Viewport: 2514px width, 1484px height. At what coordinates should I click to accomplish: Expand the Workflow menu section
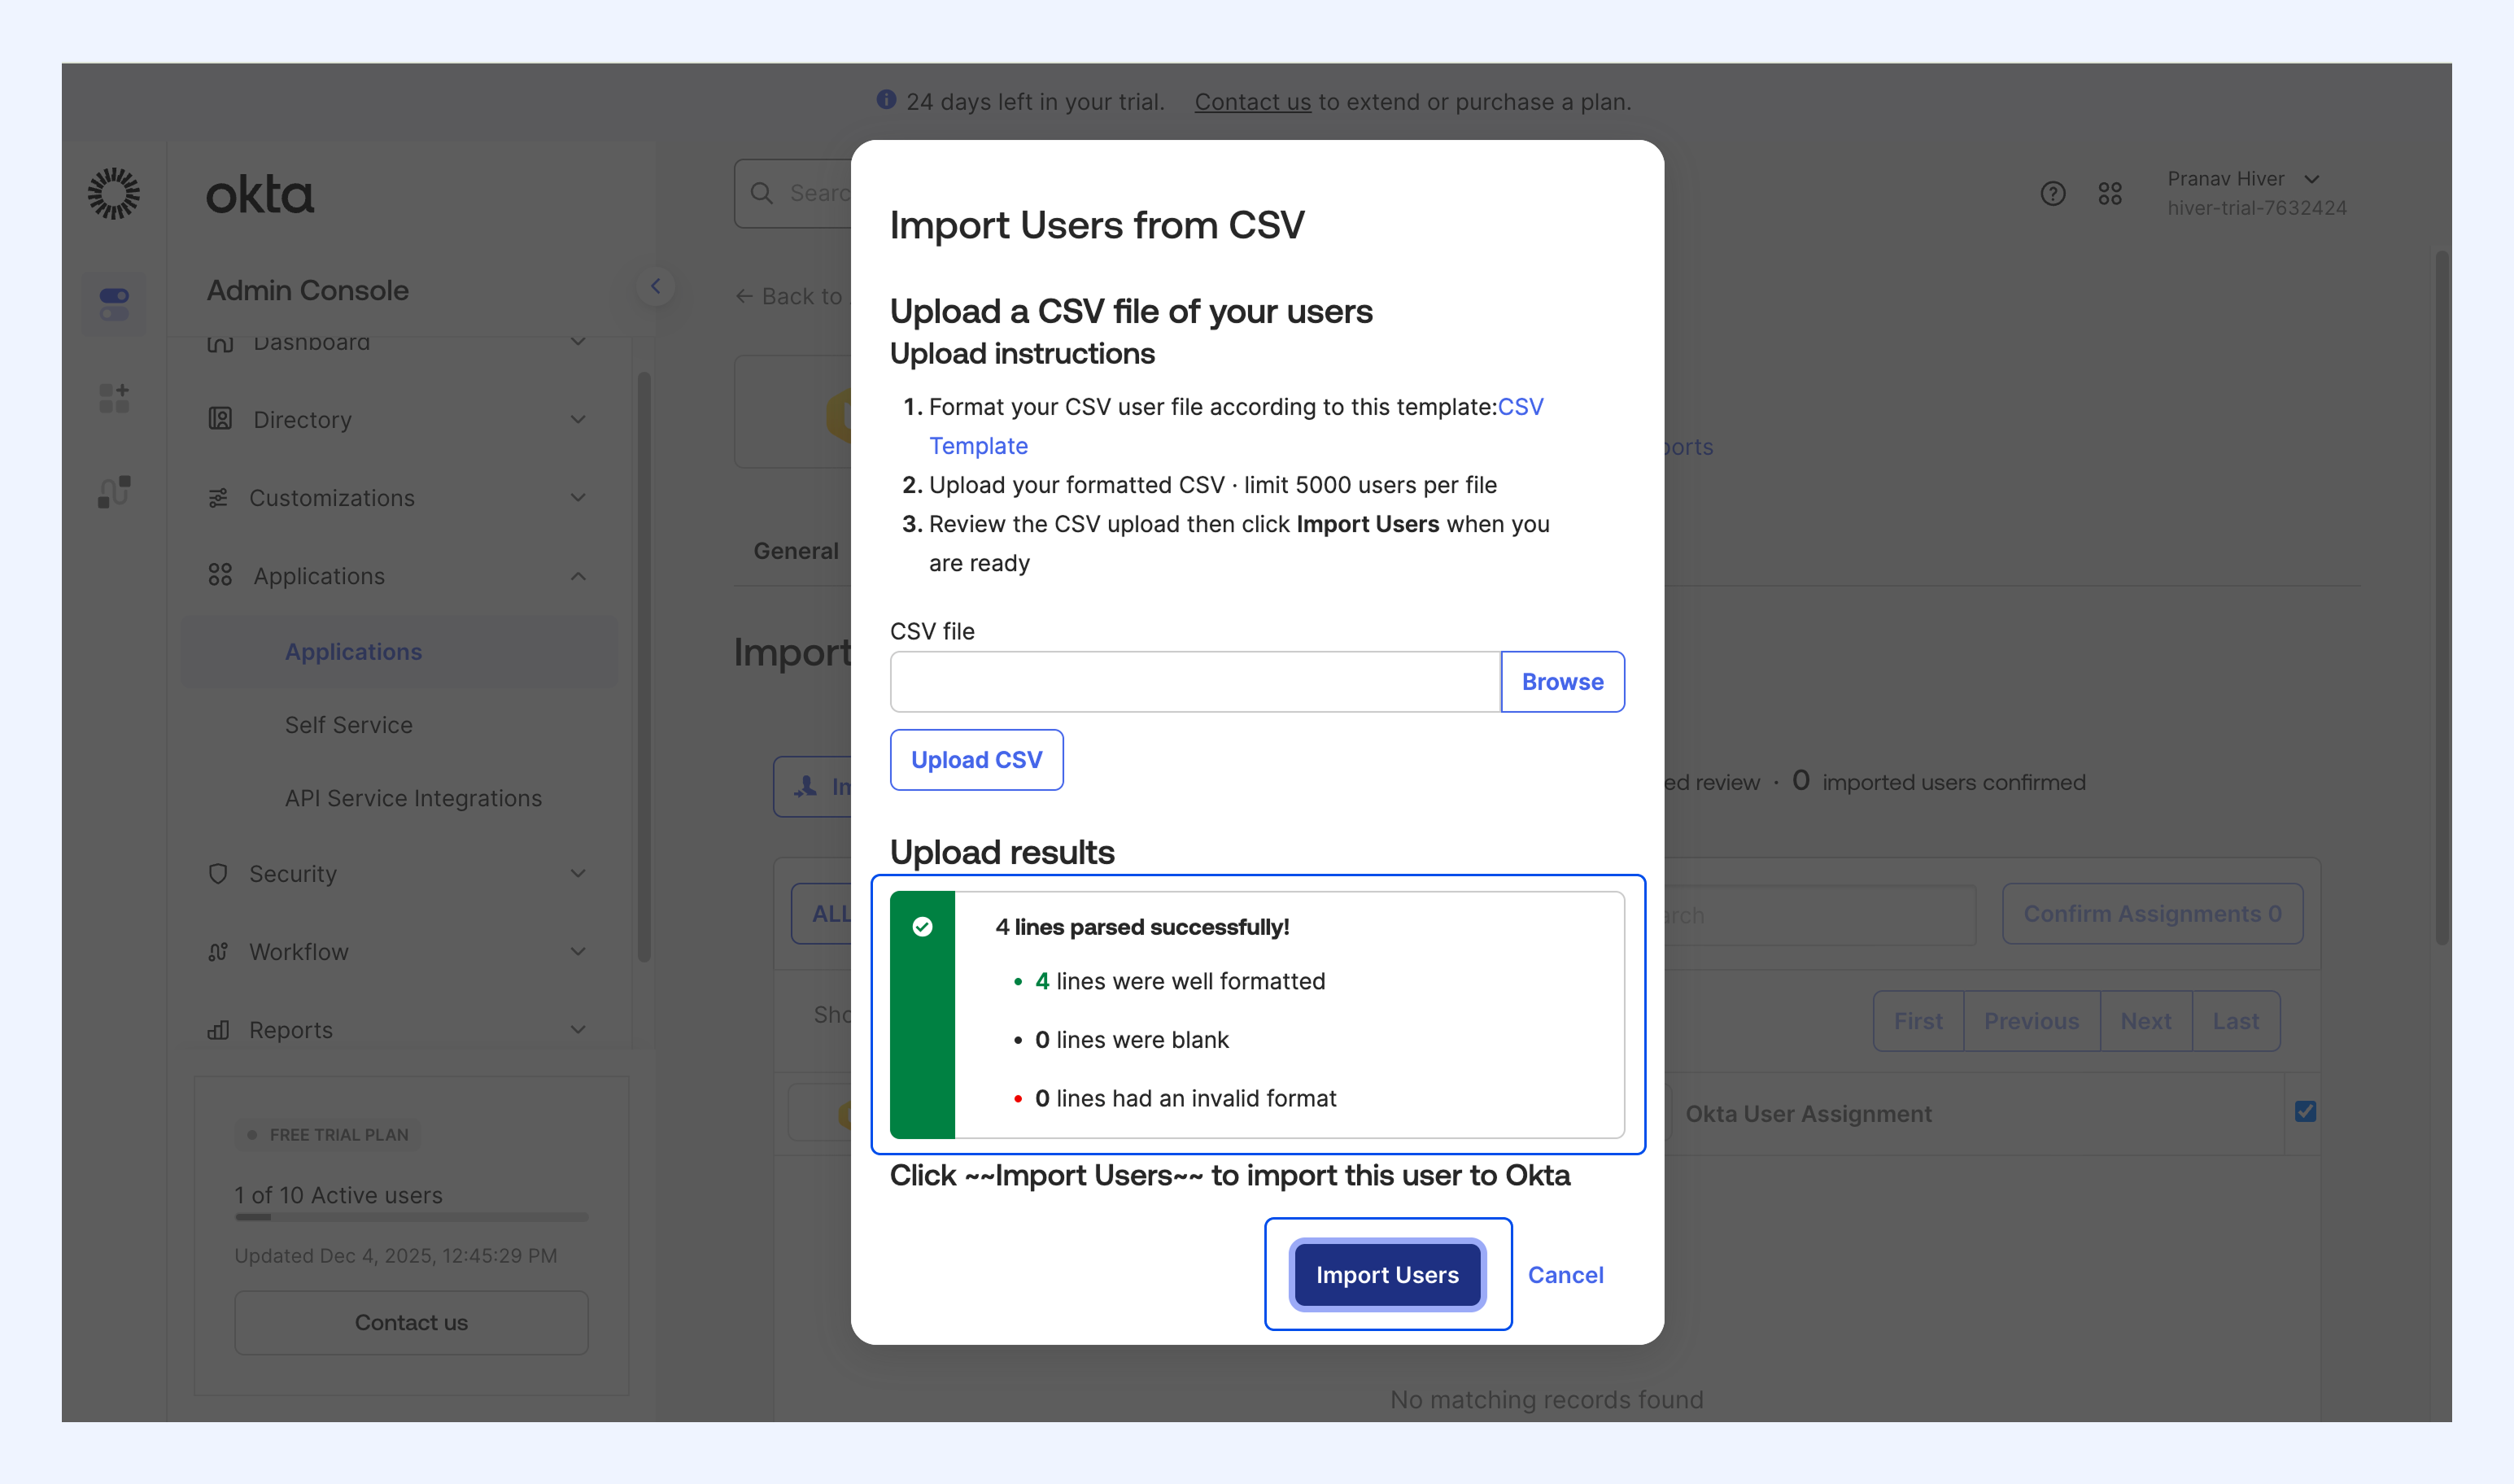pos(578,951)
